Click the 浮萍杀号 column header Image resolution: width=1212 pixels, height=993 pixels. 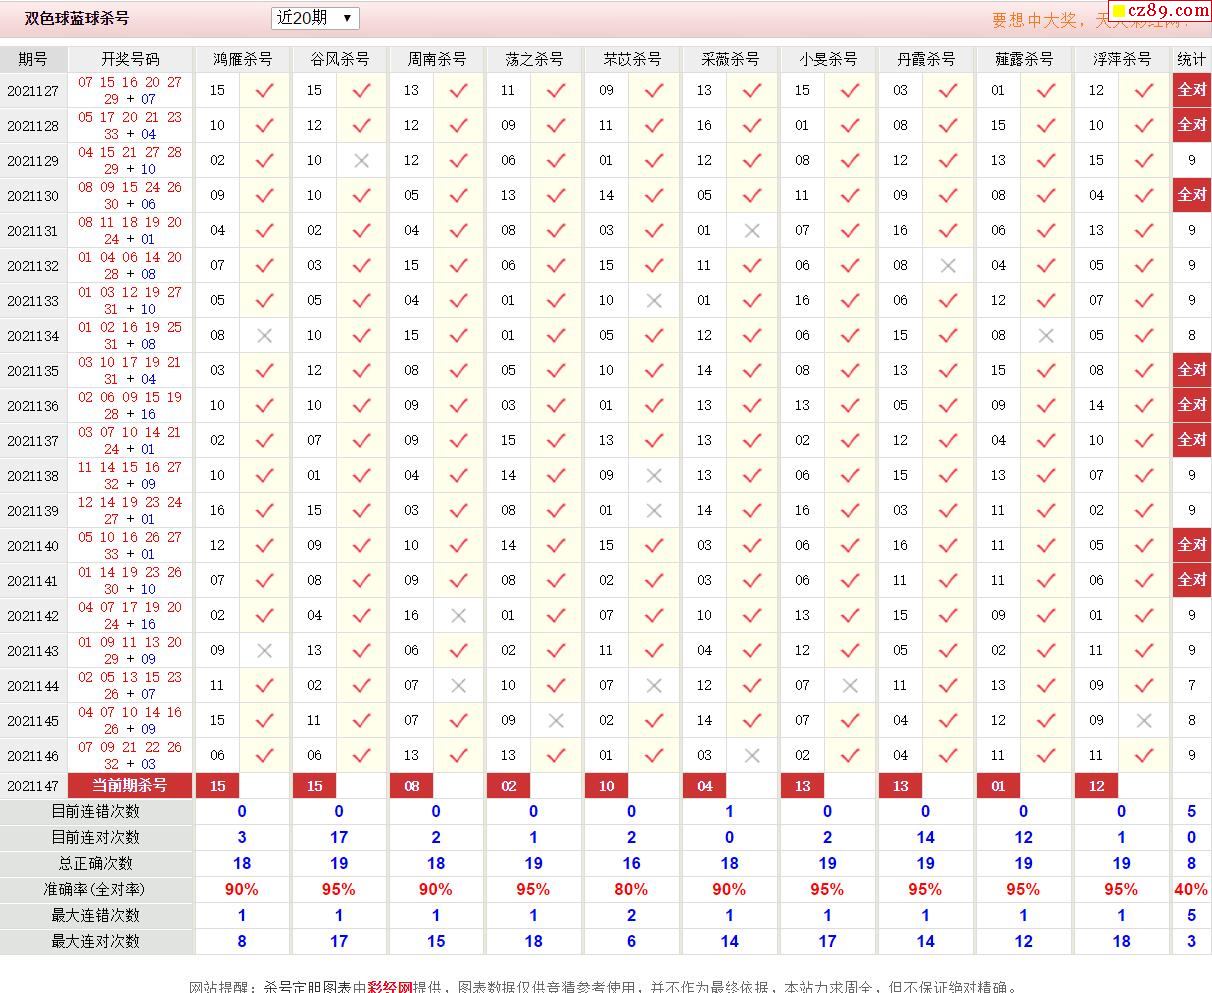pos(1122,59)
